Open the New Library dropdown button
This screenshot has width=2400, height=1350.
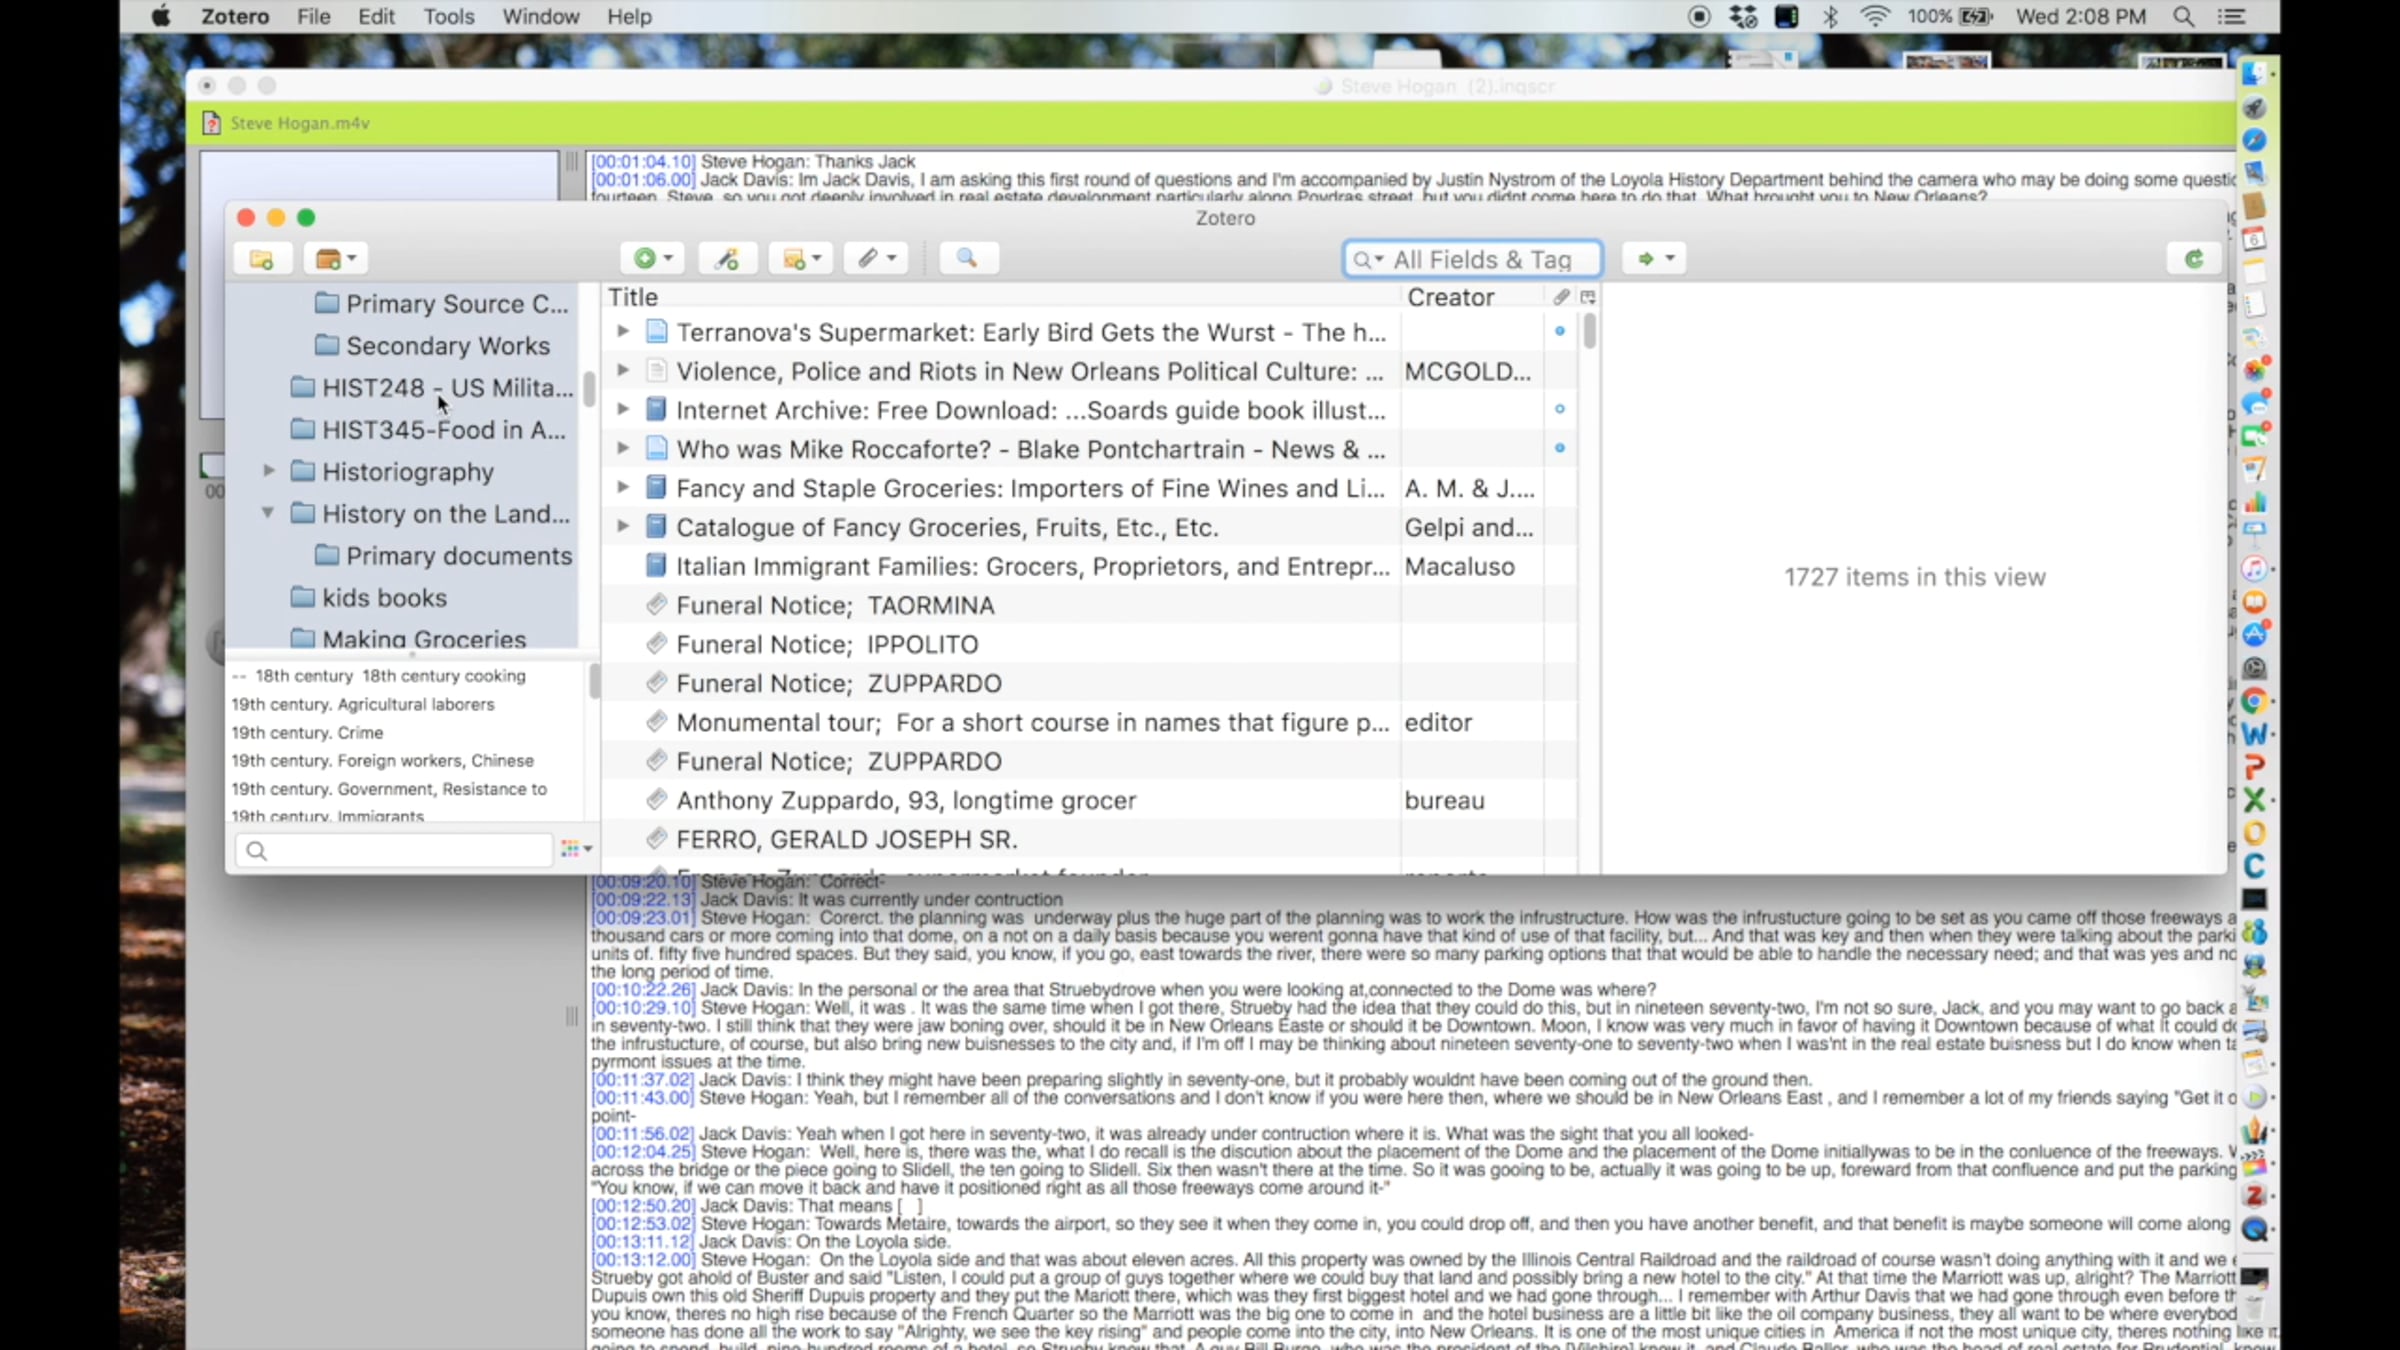335,259
